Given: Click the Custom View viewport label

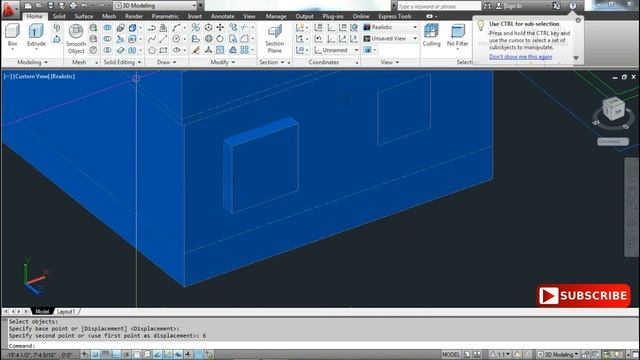Looking at the screenshot, I should 31,76.
